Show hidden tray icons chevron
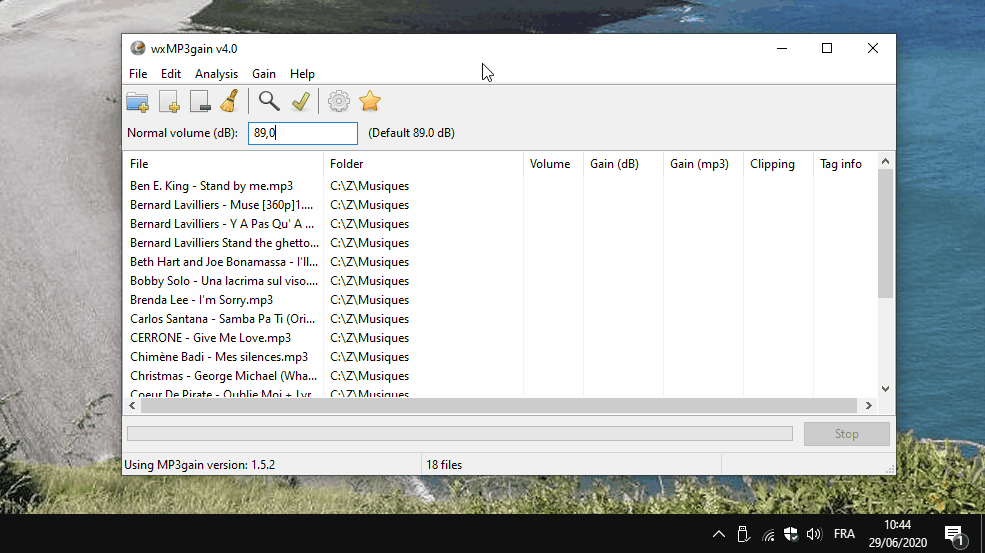This screenshot has width=985, height=553. pyautogui.click(x=719, y=534)
